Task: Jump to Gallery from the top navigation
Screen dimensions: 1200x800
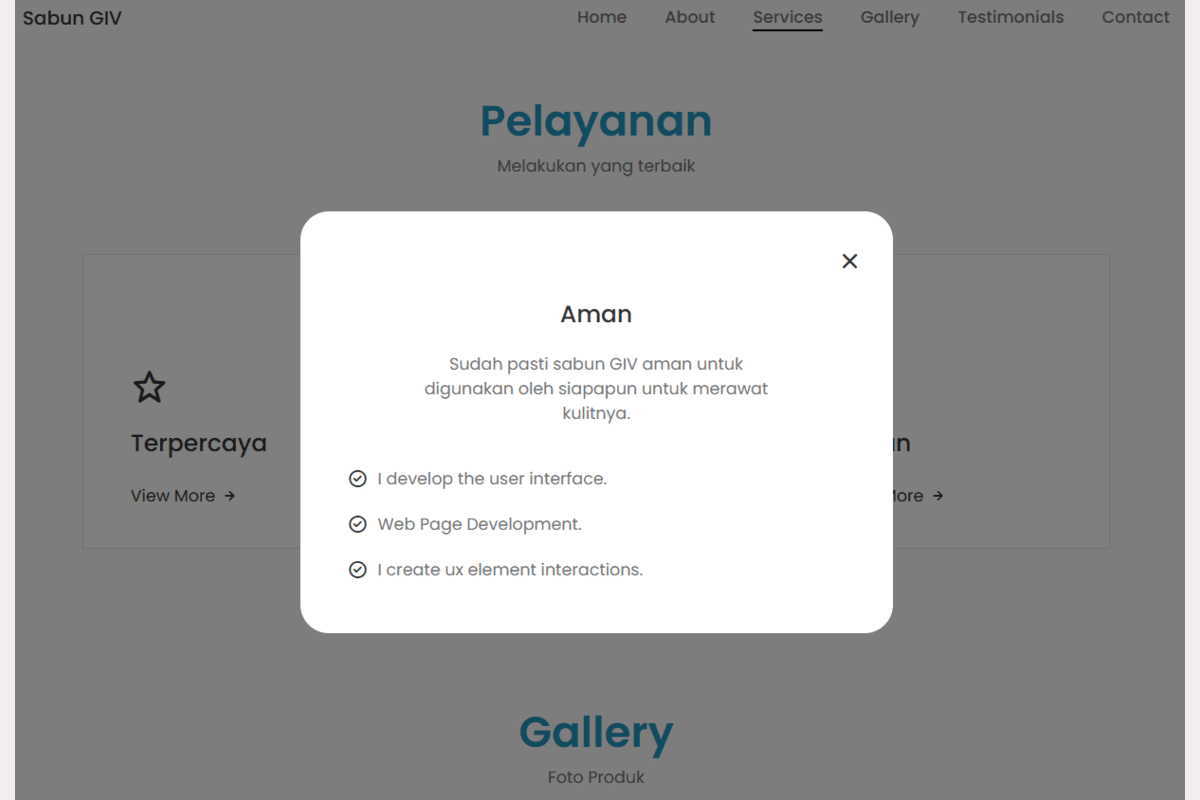Action: coord(889,17)
